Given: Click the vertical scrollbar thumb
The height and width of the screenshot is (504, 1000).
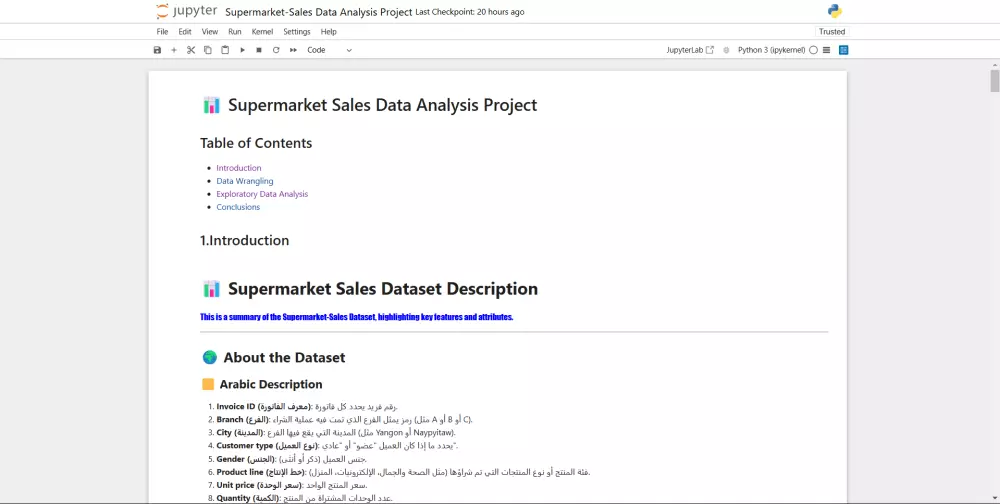Looking at the screenshot, I should point(995,81).
